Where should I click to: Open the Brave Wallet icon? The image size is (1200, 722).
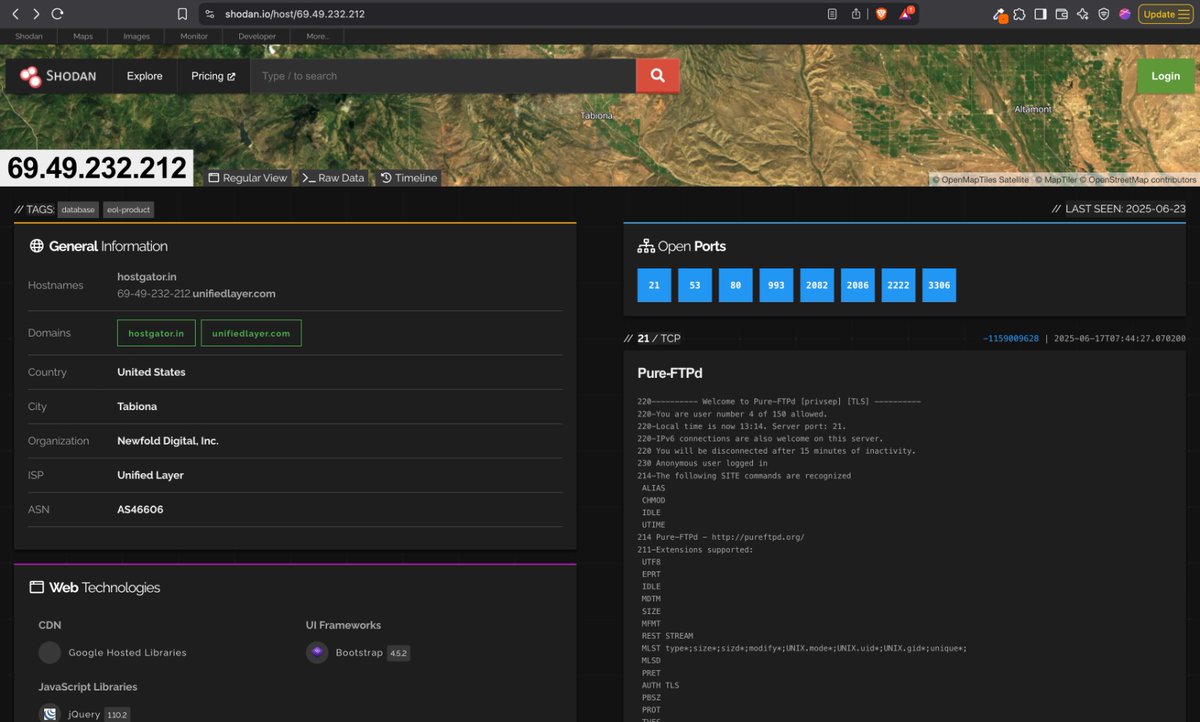(1061, 14)
